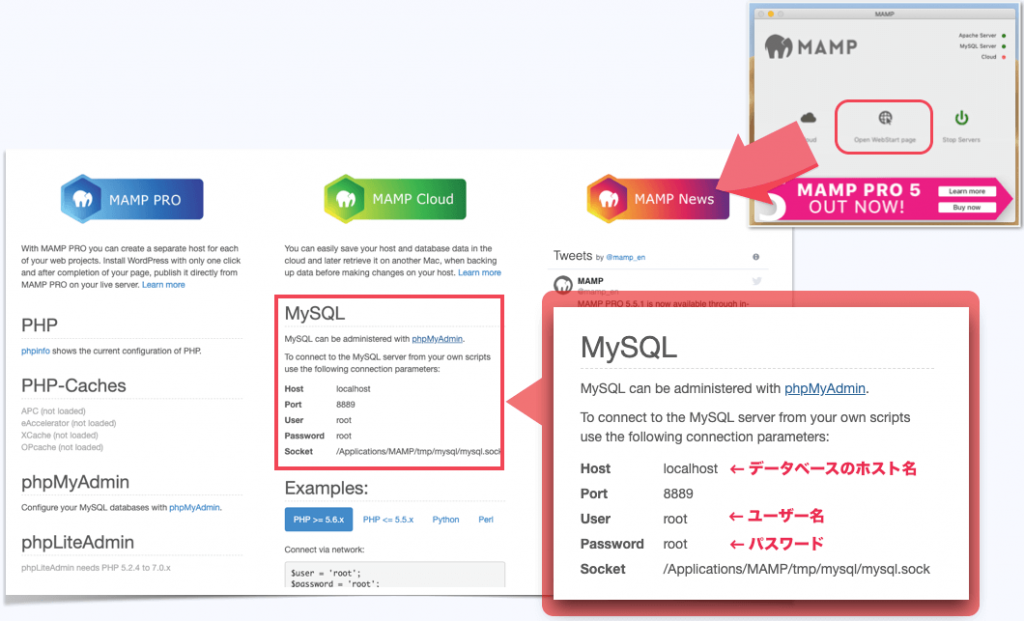Click 'phpLiteAdmin needs PHP 5.2.4 to 7.0.x' text
The image size is (1024, 621).
(96, 568)
